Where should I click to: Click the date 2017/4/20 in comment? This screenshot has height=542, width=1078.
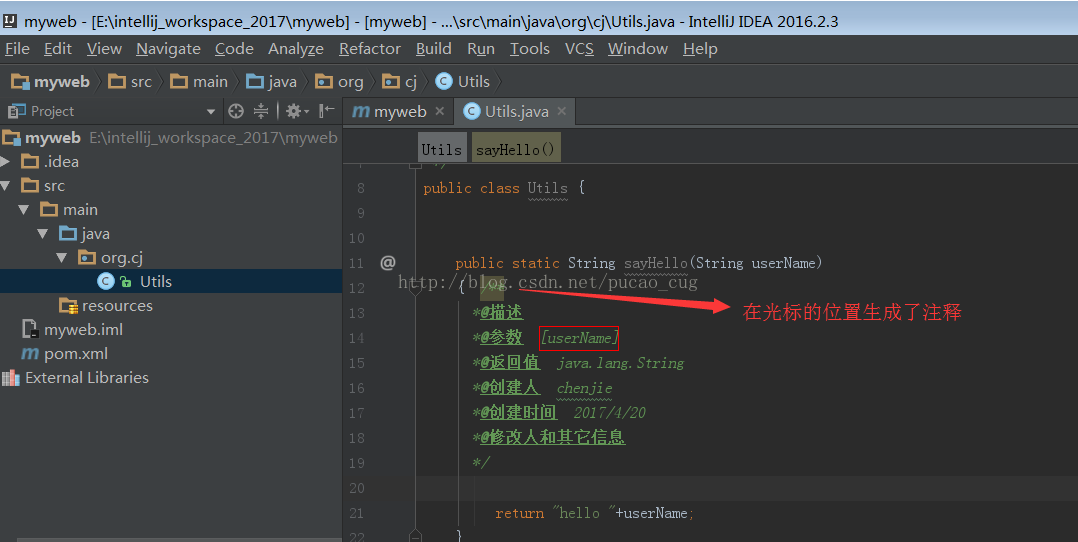coord(610,413)
